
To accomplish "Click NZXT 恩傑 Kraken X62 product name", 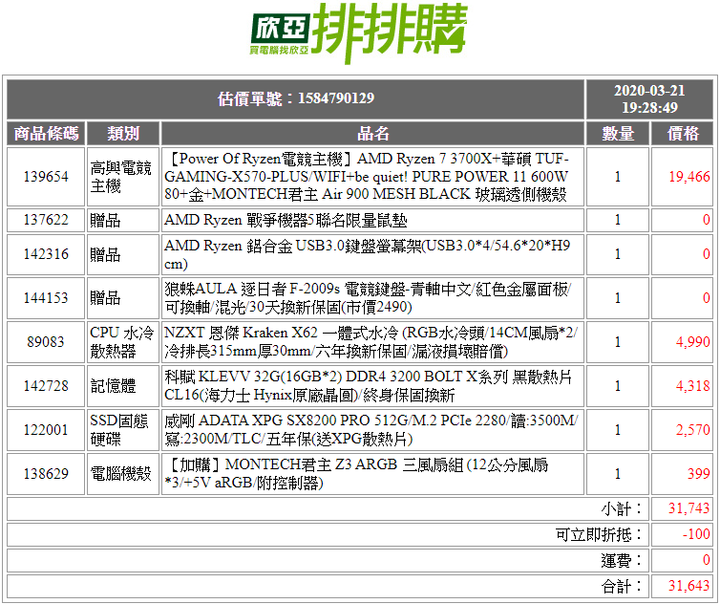I will pos(371,342).
